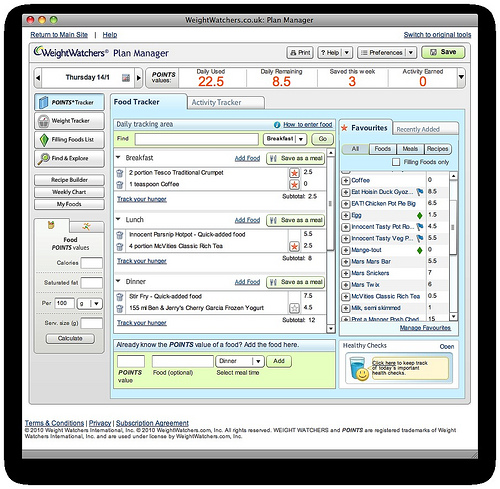Click the Calories input field
This screenshot has width=500, height=489.
tap(92, 263)
